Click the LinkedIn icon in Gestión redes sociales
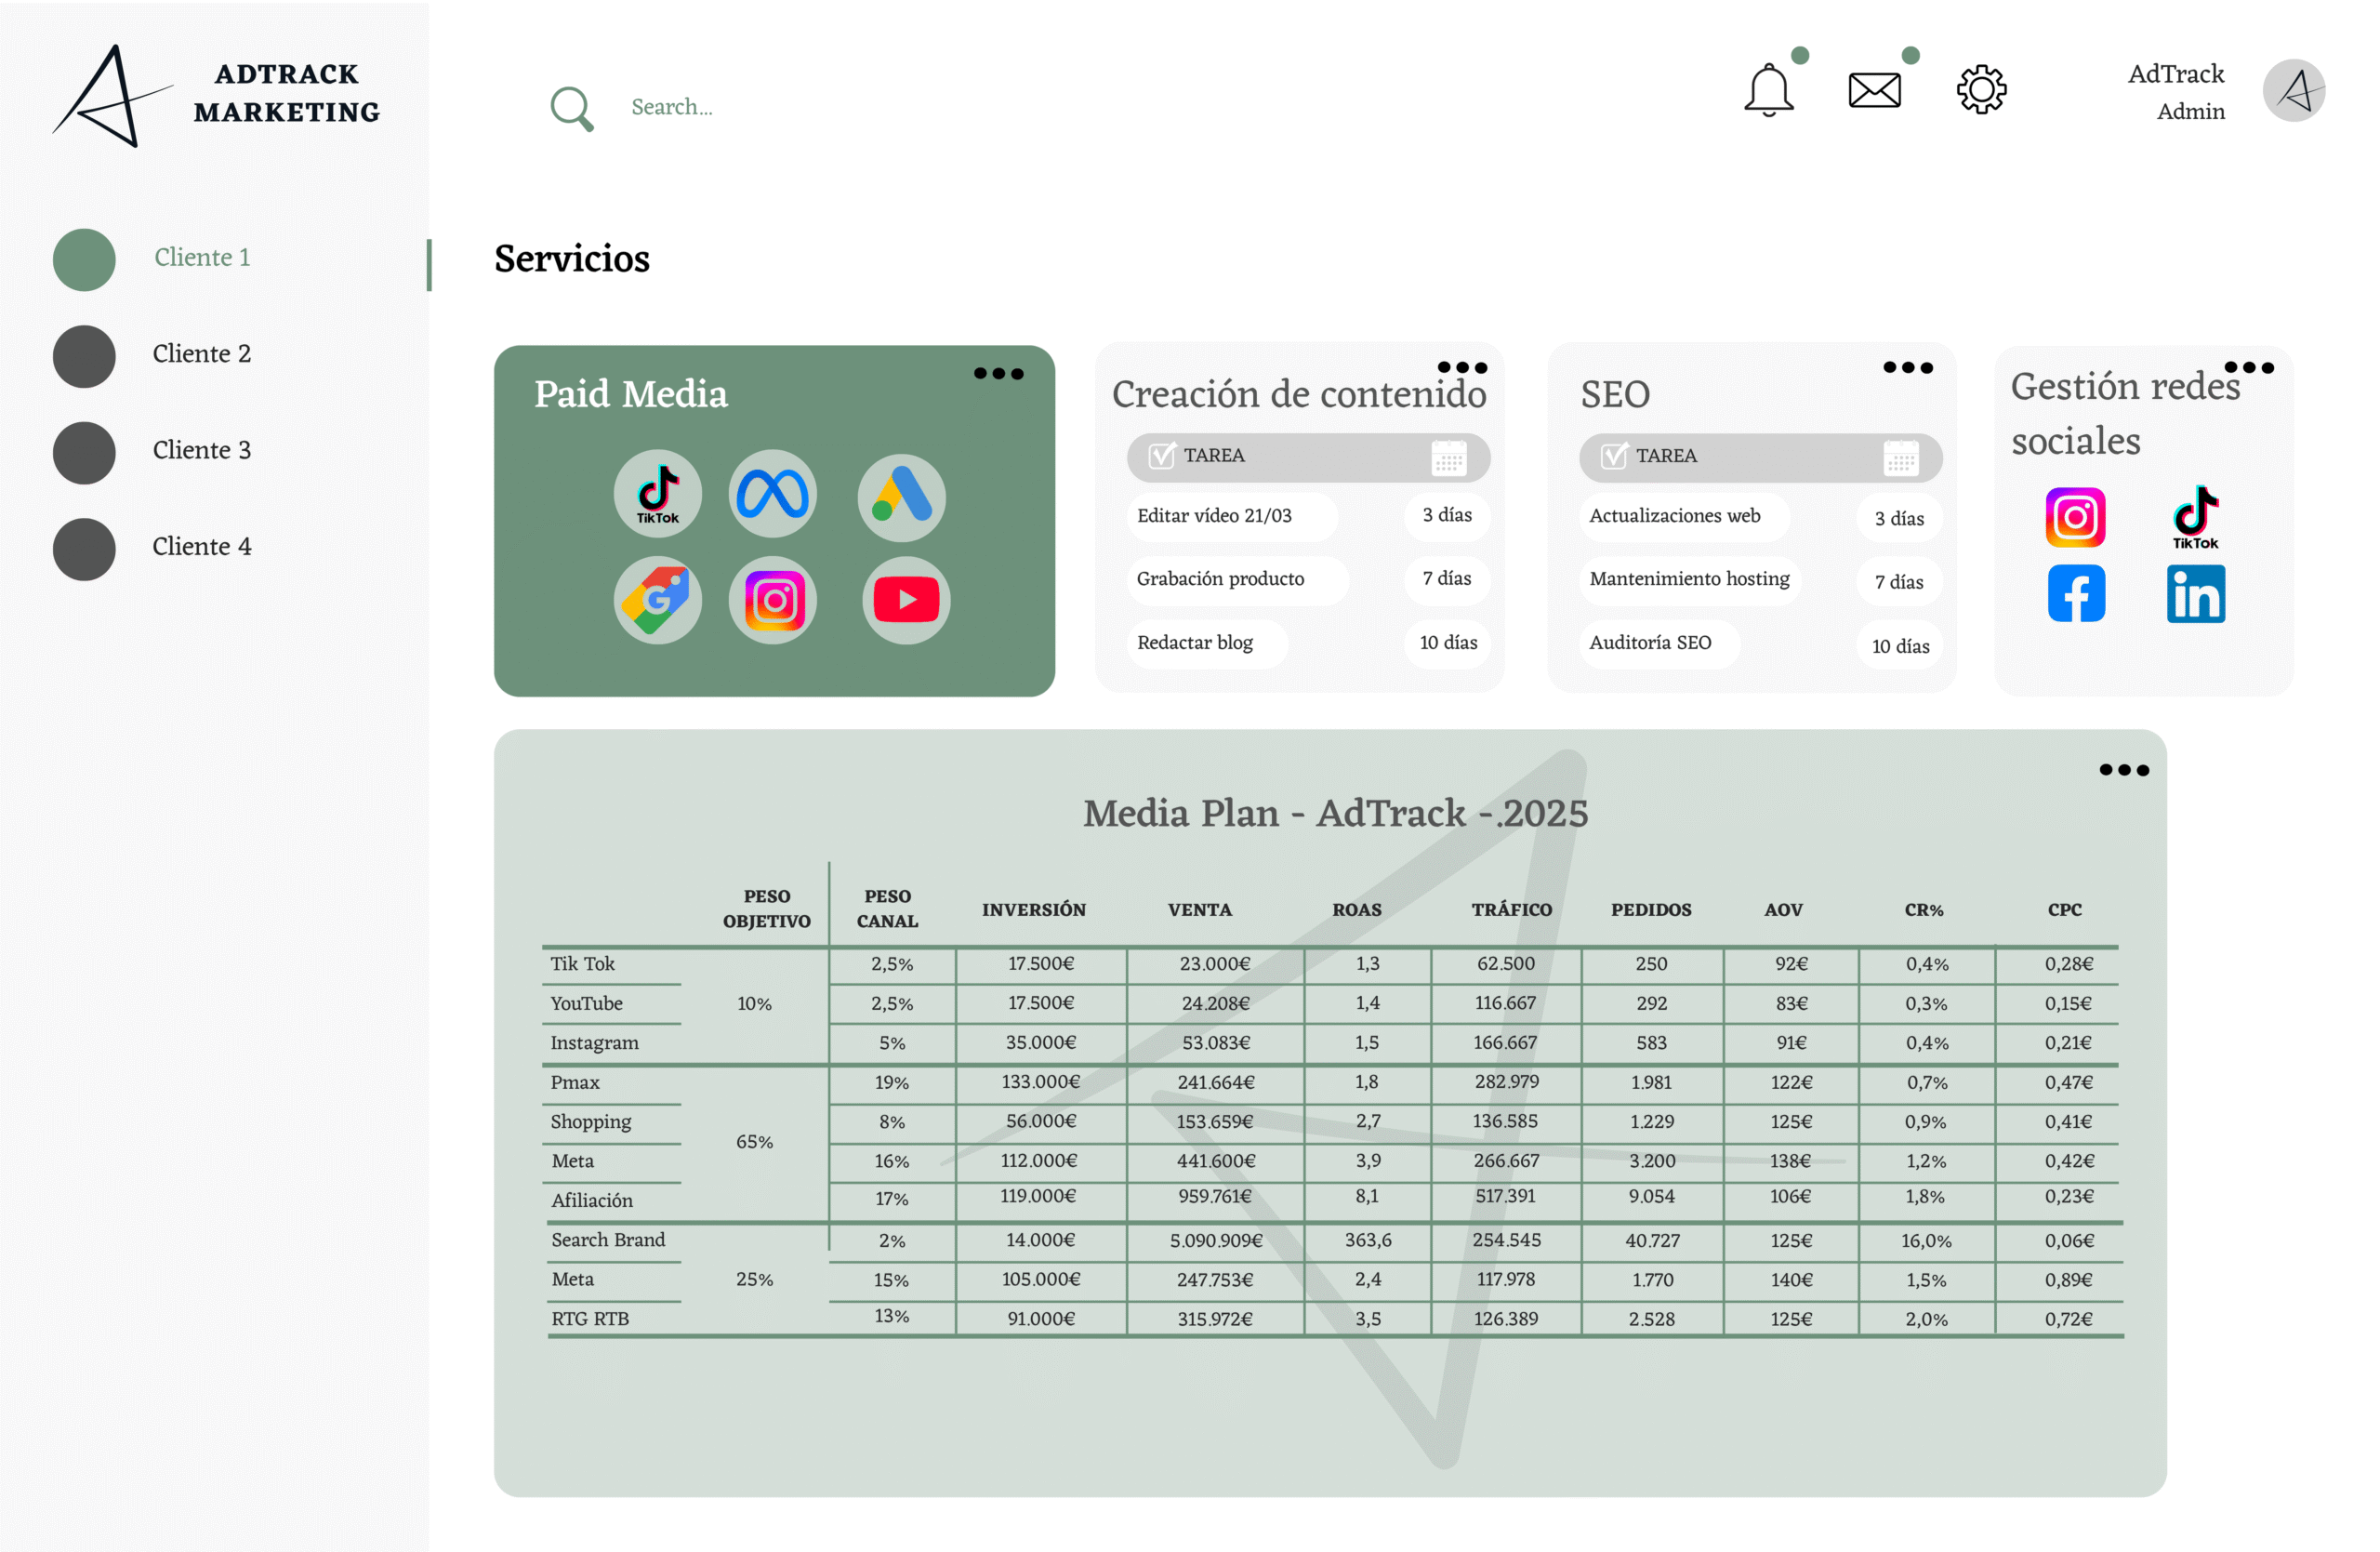This screenshot has width=2380, height=1552. click(x=2195, y=594)
